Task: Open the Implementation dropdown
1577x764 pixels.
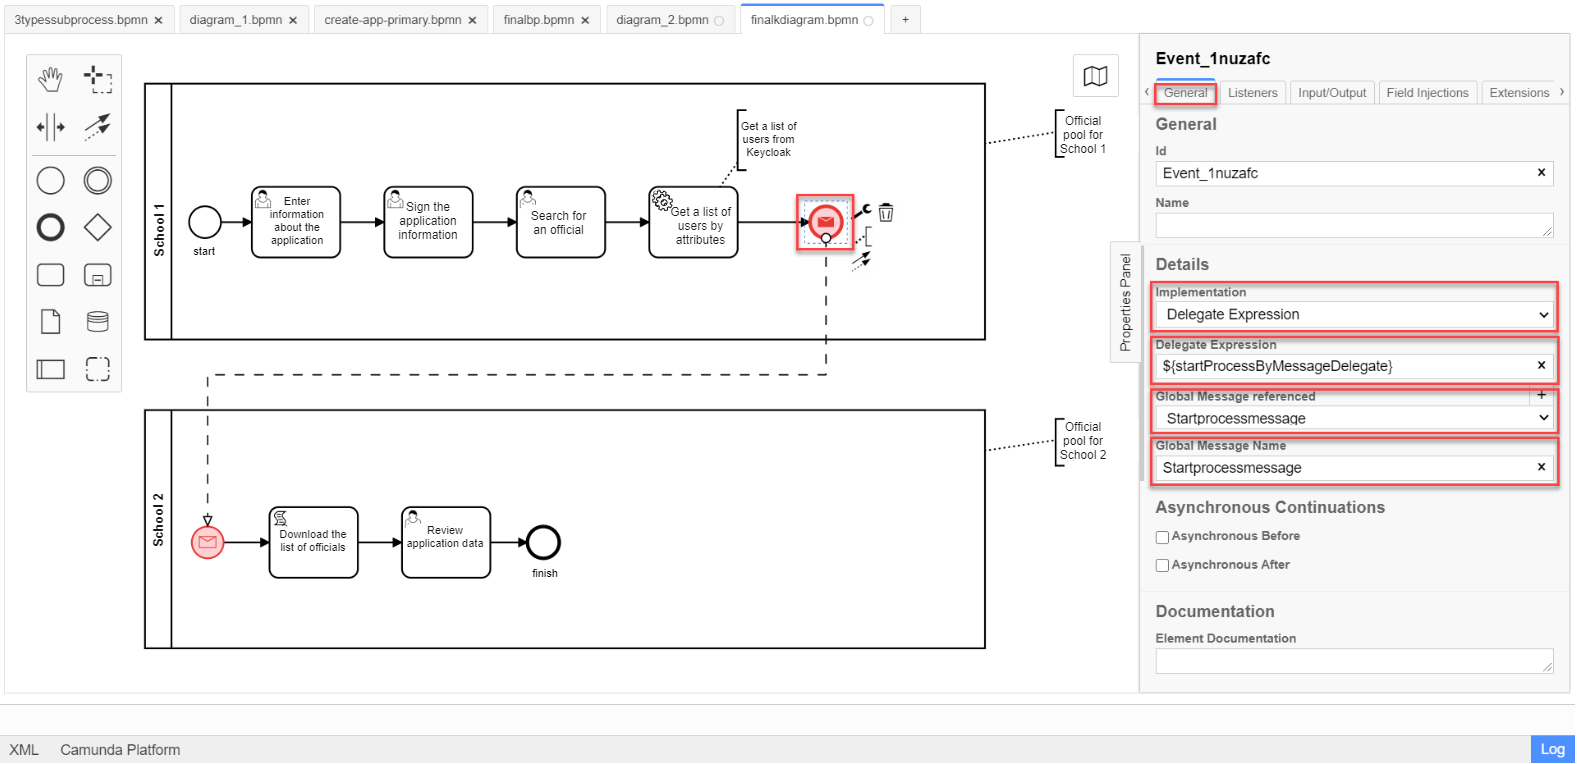Action: (x=1354, y=315)
